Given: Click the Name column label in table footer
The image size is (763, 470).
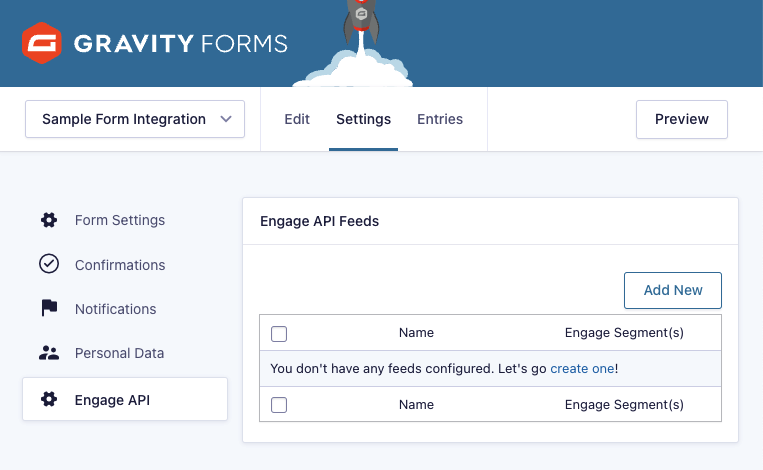Looking at the screenshot, I should click(x=417, y=405).
